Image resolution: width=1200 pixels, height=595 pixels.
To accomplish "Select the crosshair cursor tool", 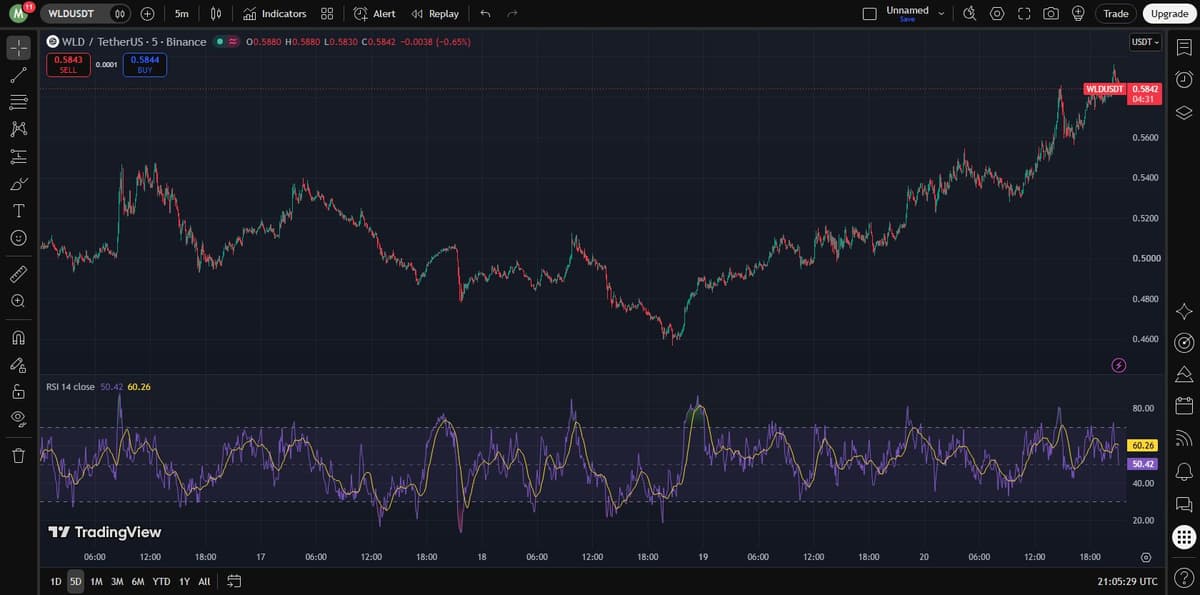I will tap(18, 47).
